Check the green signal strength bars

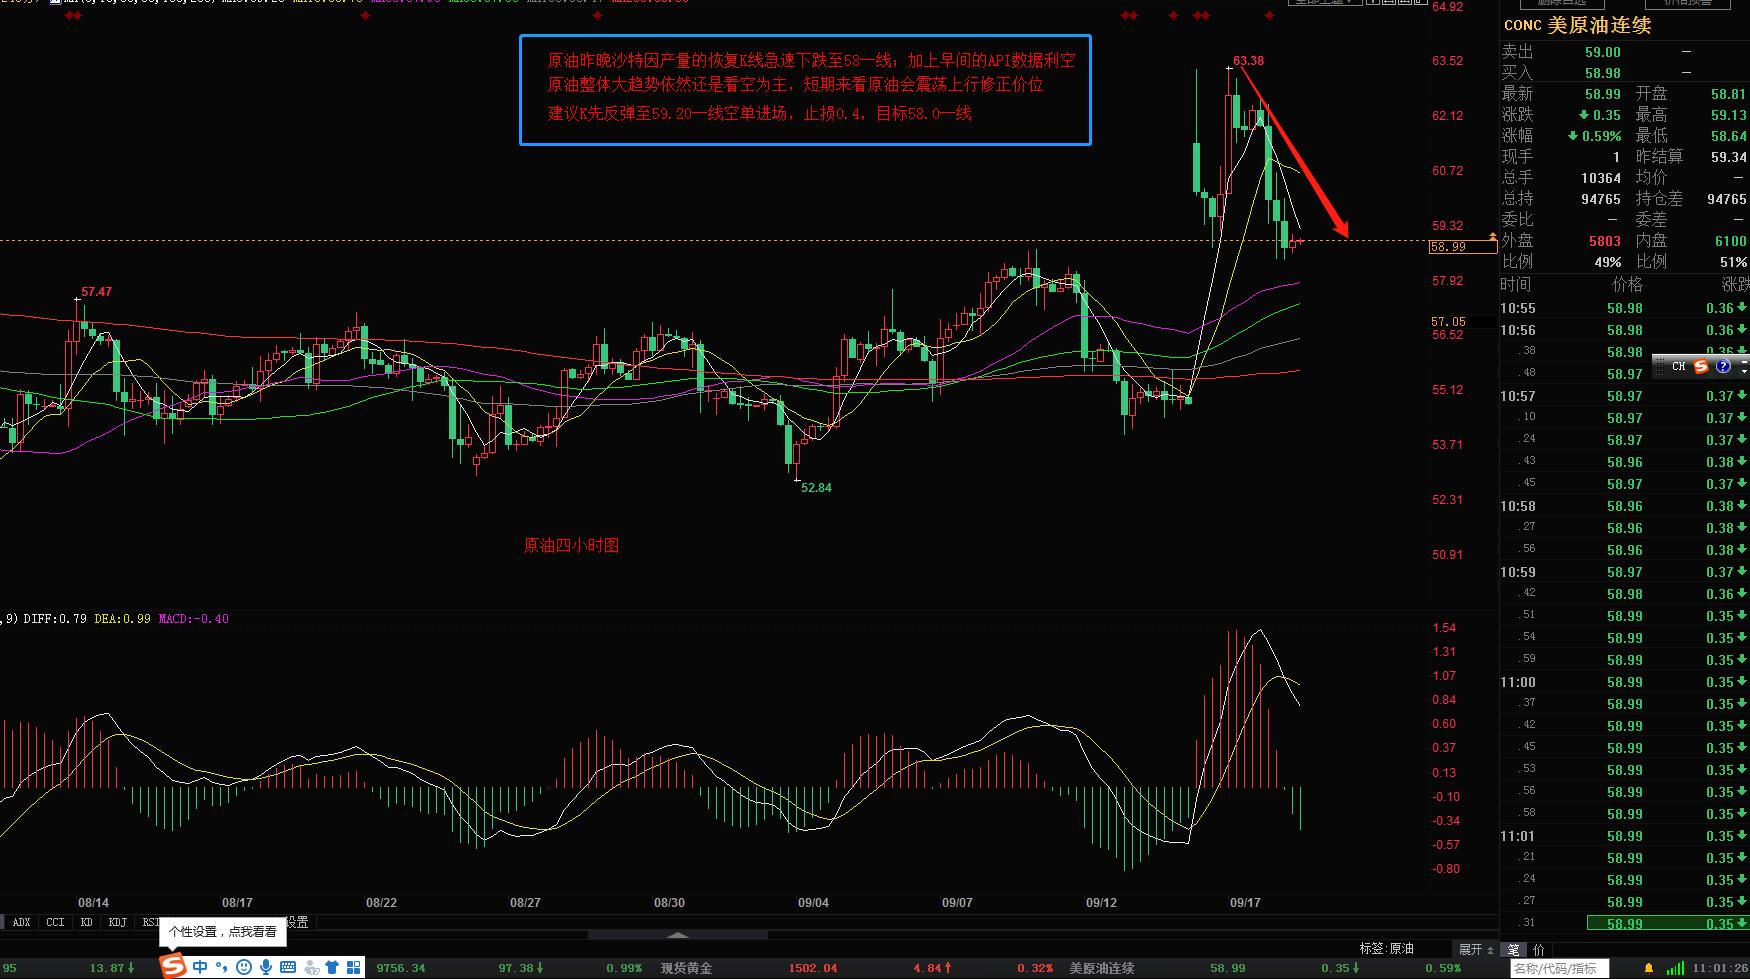tap(1676, 968)
